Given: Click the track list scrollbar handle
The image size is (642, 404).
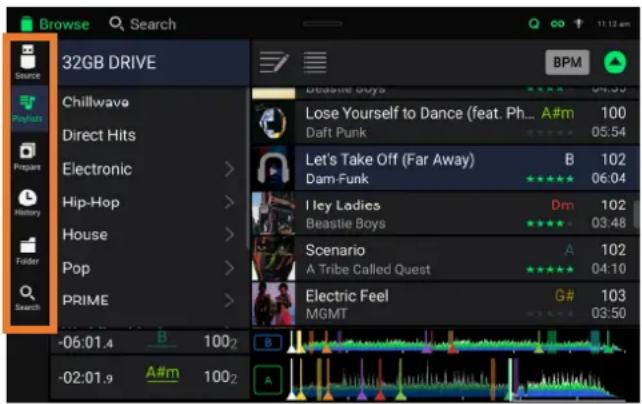Looking at the screenshot, I should (x=636, y=213).
